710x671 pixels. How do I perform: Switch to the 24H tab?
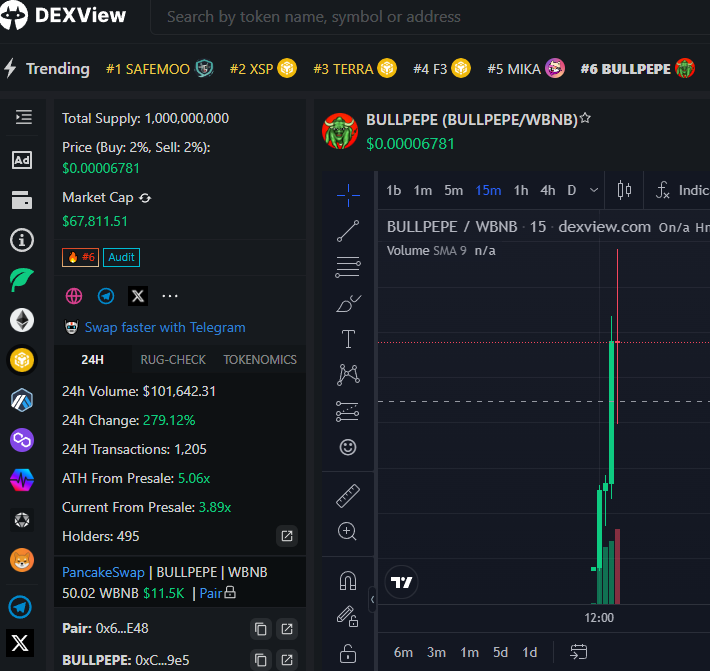93,359
